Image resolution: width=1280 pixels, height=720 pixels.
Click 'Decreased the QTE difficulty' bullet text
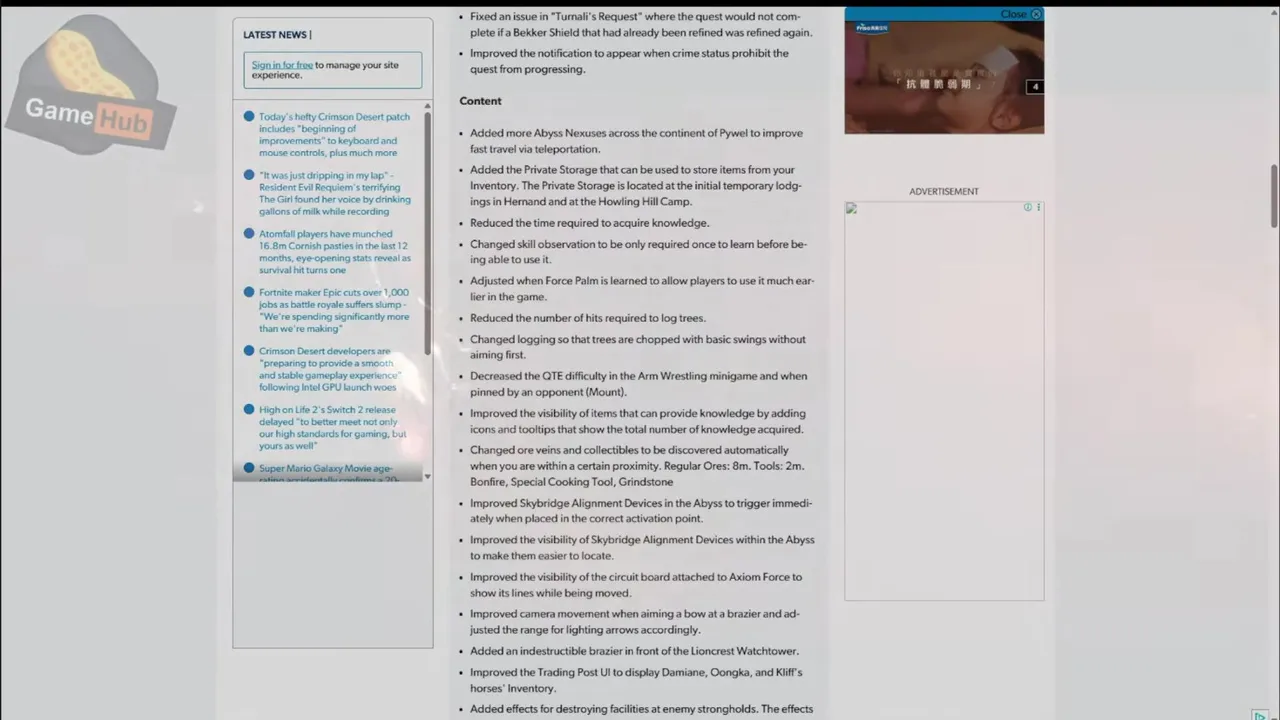638,384
